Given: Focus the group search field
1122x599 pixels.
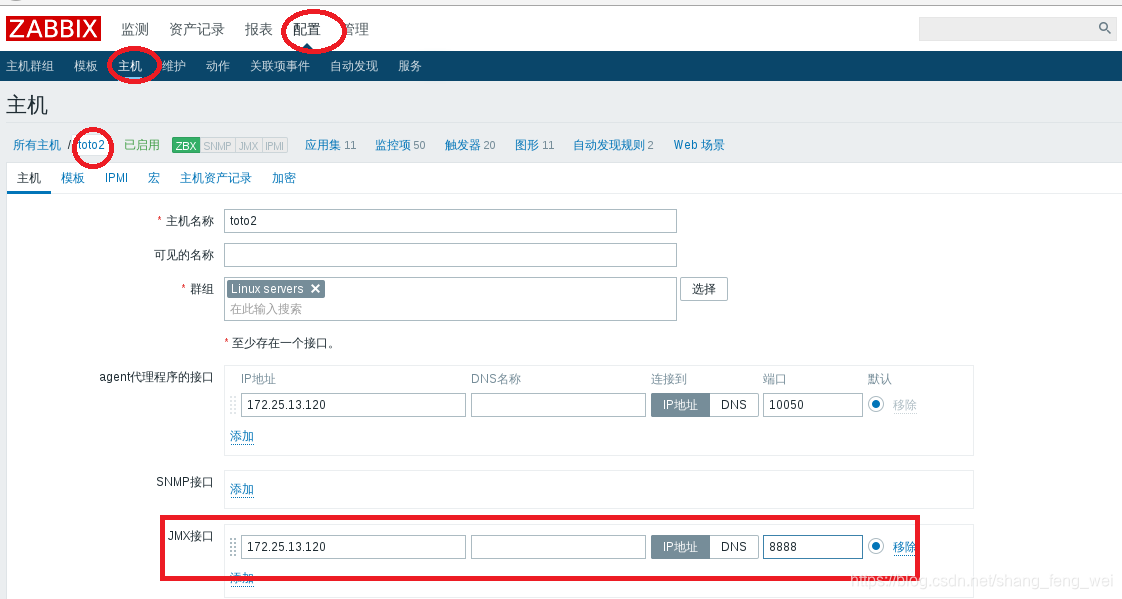Looking at the screenshot, I should coord(450,299).
